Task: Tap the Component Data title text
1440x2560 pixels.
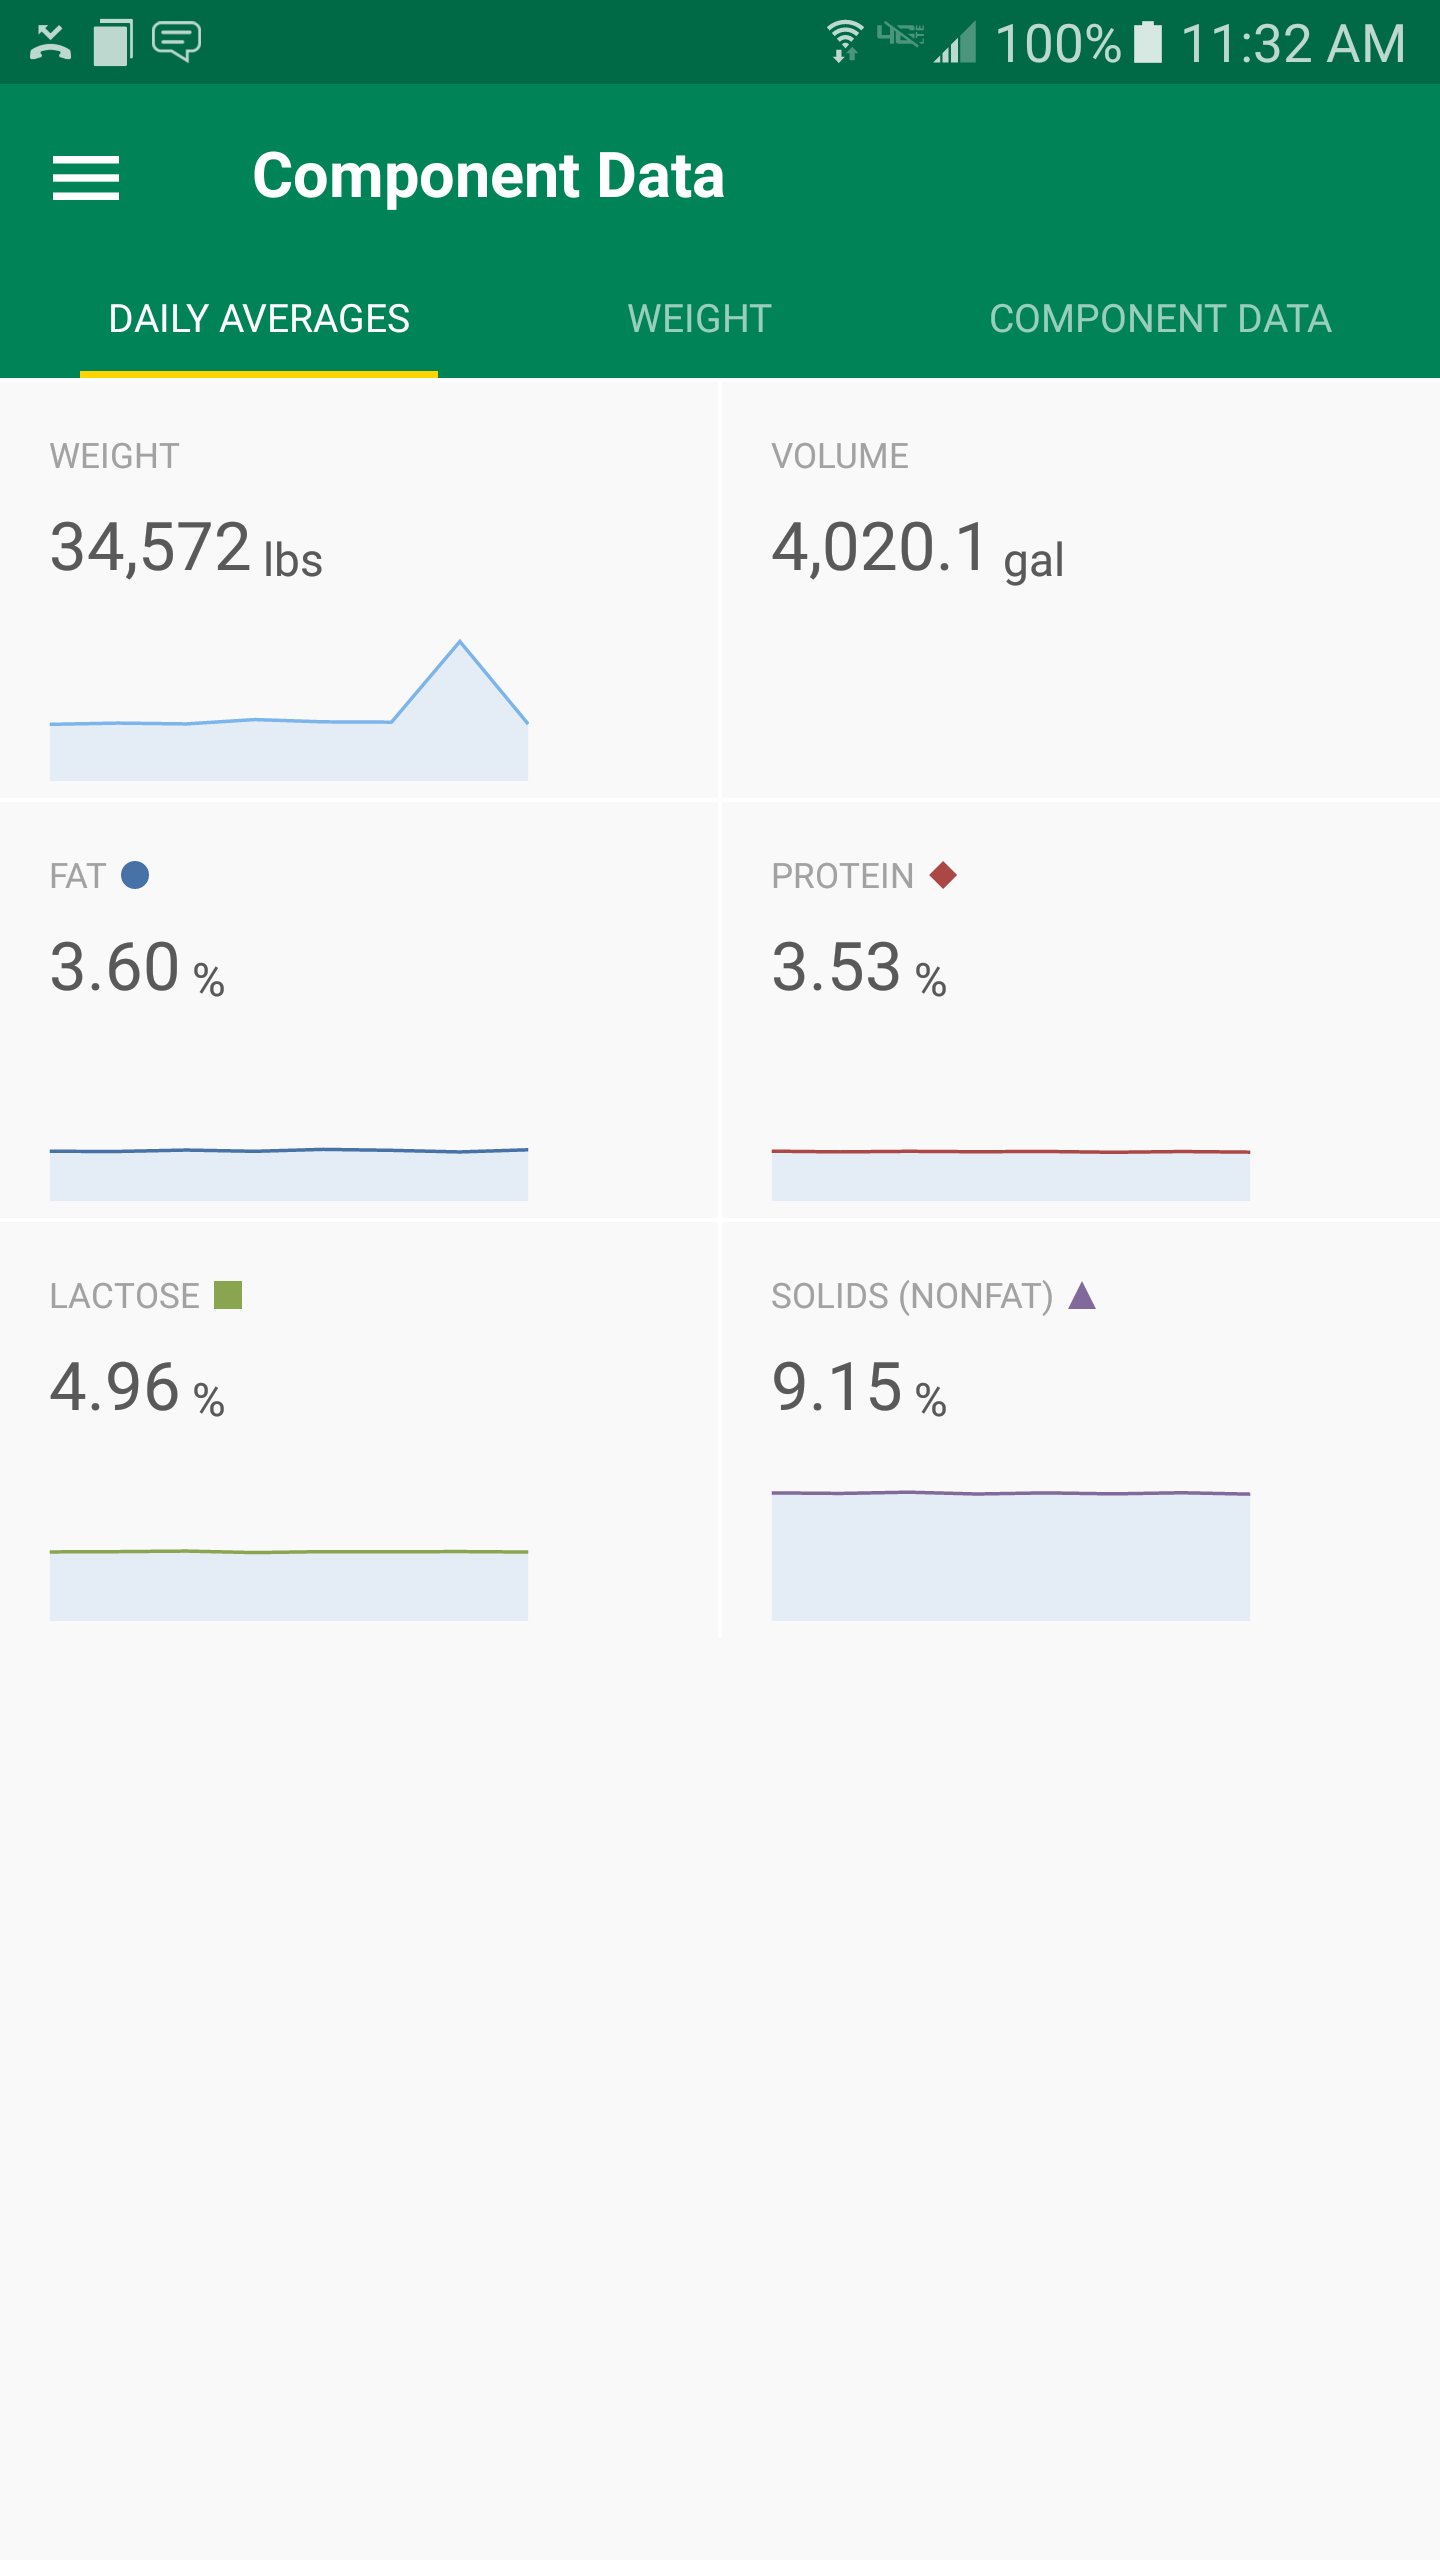Action: click(488, 175)
